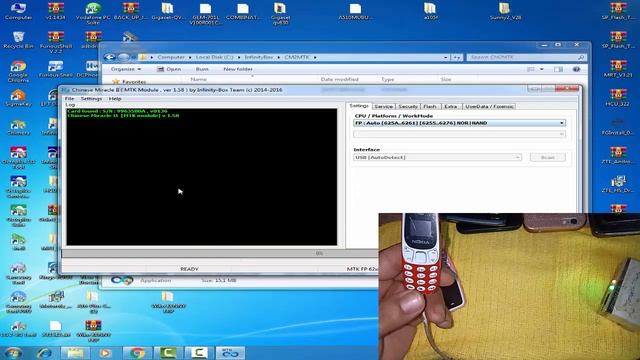
Task: Open the File menu in Chinese Miracle
Action: click(x=69, y=99)
